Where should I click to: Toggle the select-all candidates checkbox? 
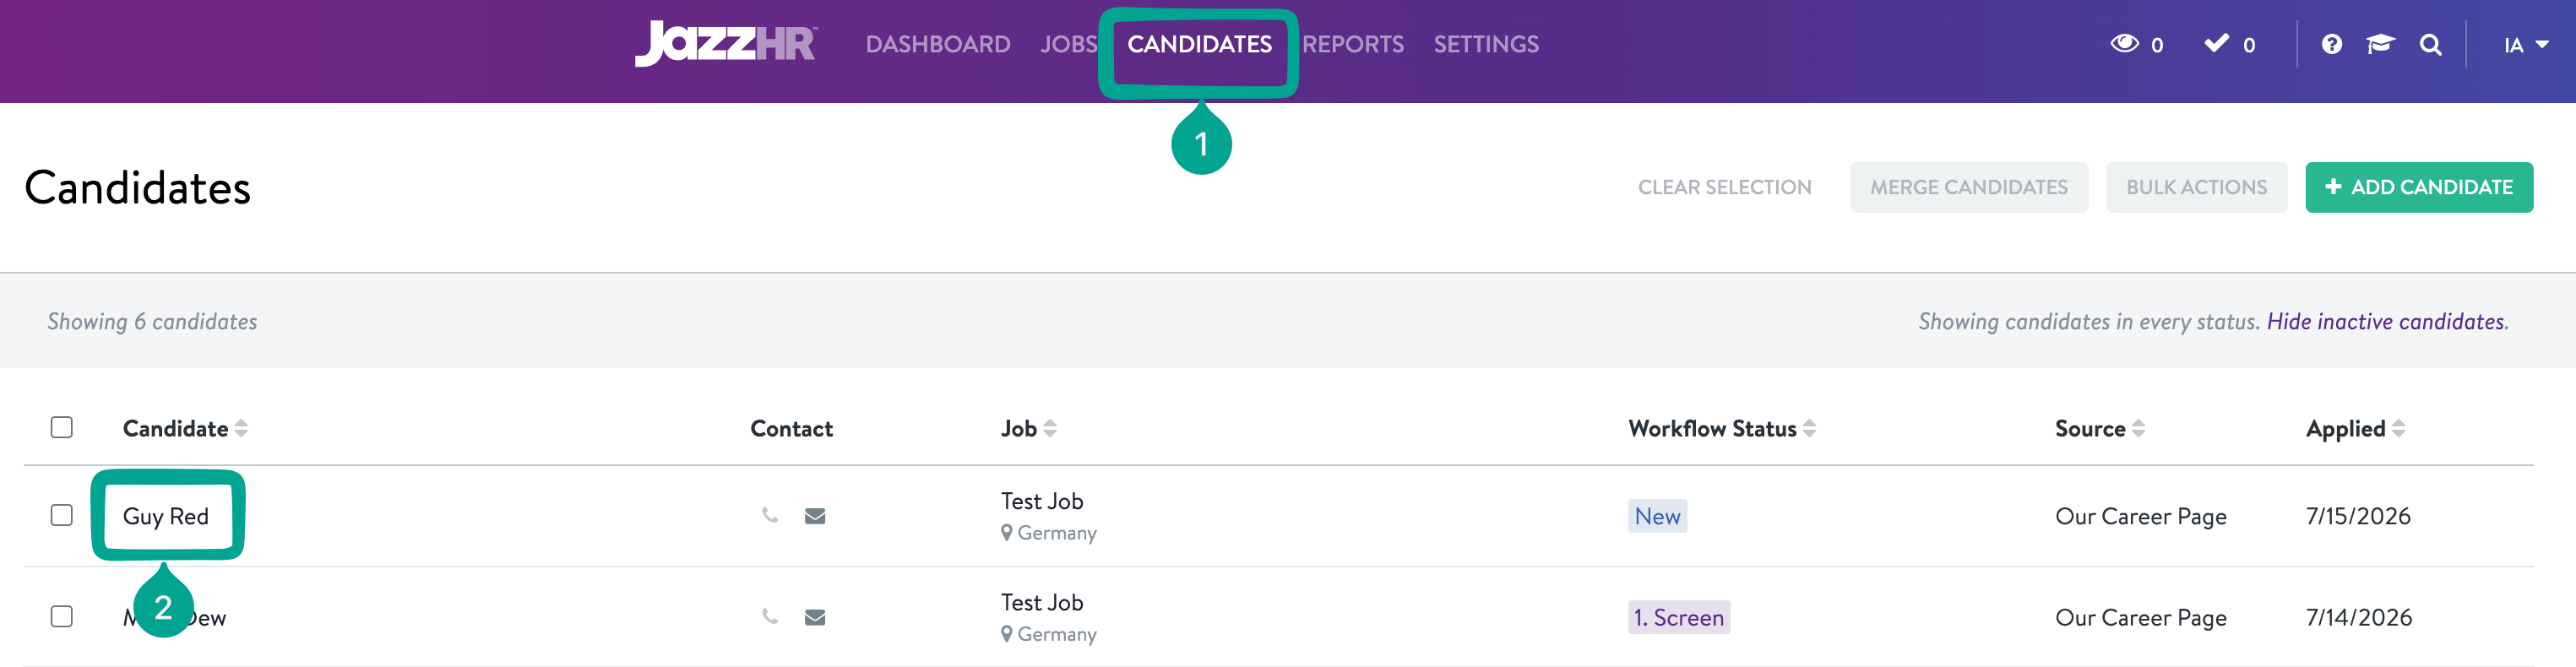click(x=62, y=427)
